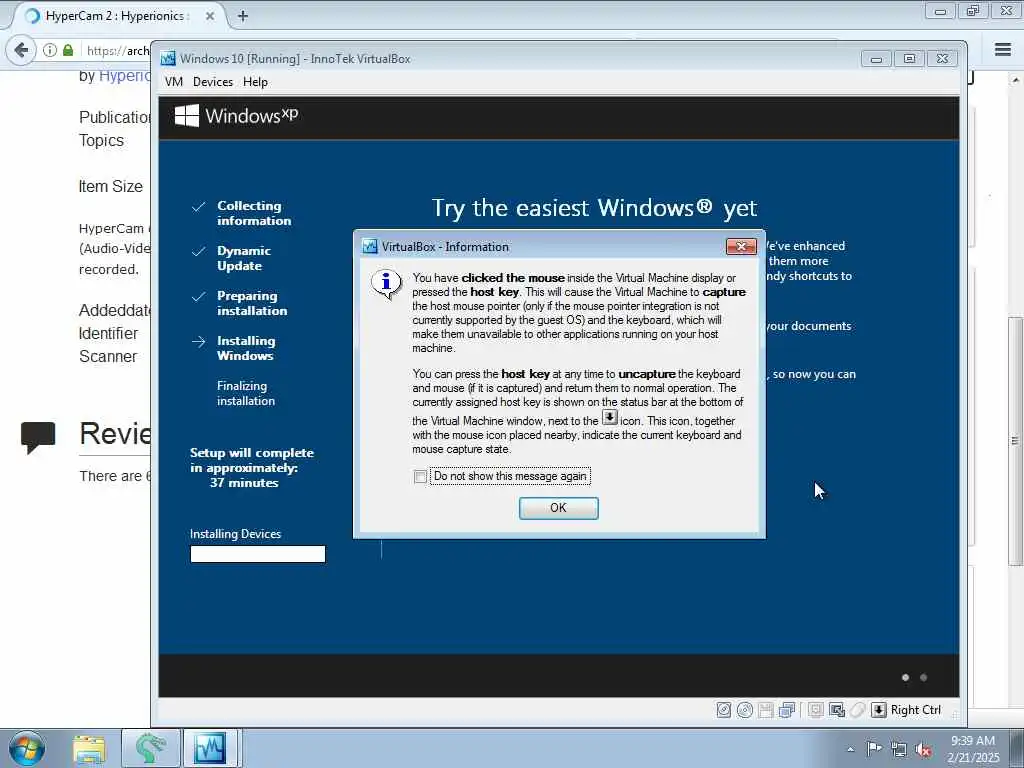Click the CD/DVD drive icon in VirtualBox status bar
Image resolution: width=1024 pixels, height=768 pixels.
coord(744,710)
